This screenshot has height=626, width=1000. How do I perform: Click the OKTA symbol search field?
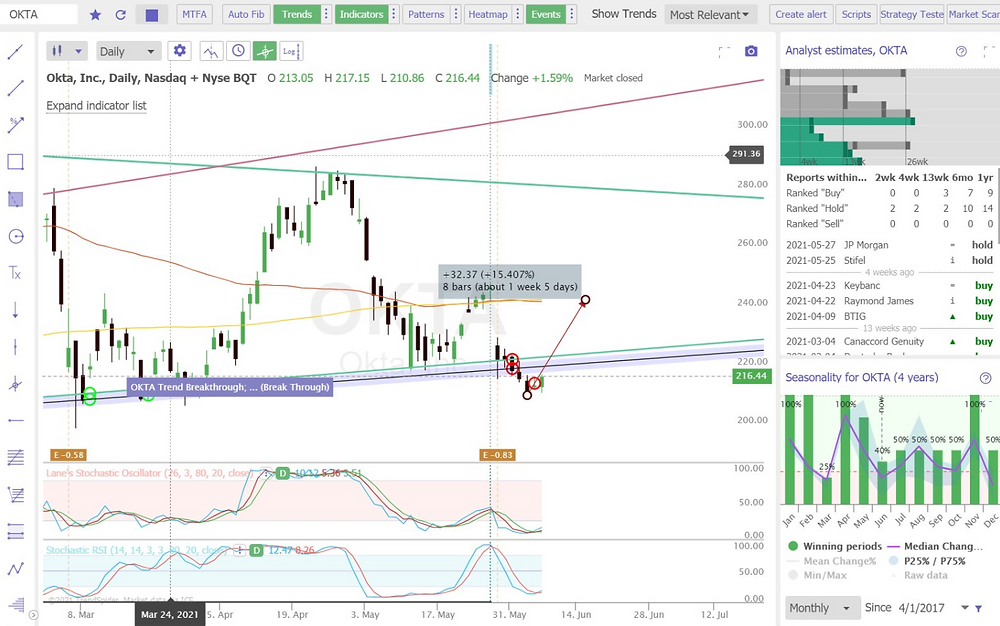(x=40, y=14)
